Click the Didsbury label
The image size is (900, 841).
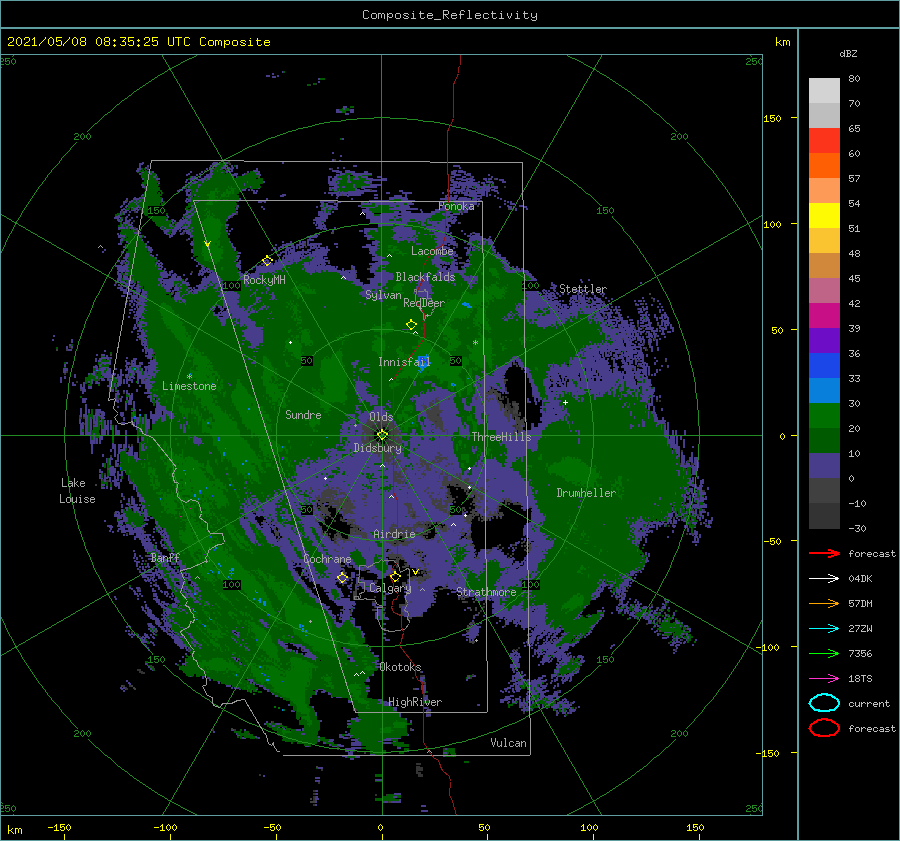(x=378, y=448)
